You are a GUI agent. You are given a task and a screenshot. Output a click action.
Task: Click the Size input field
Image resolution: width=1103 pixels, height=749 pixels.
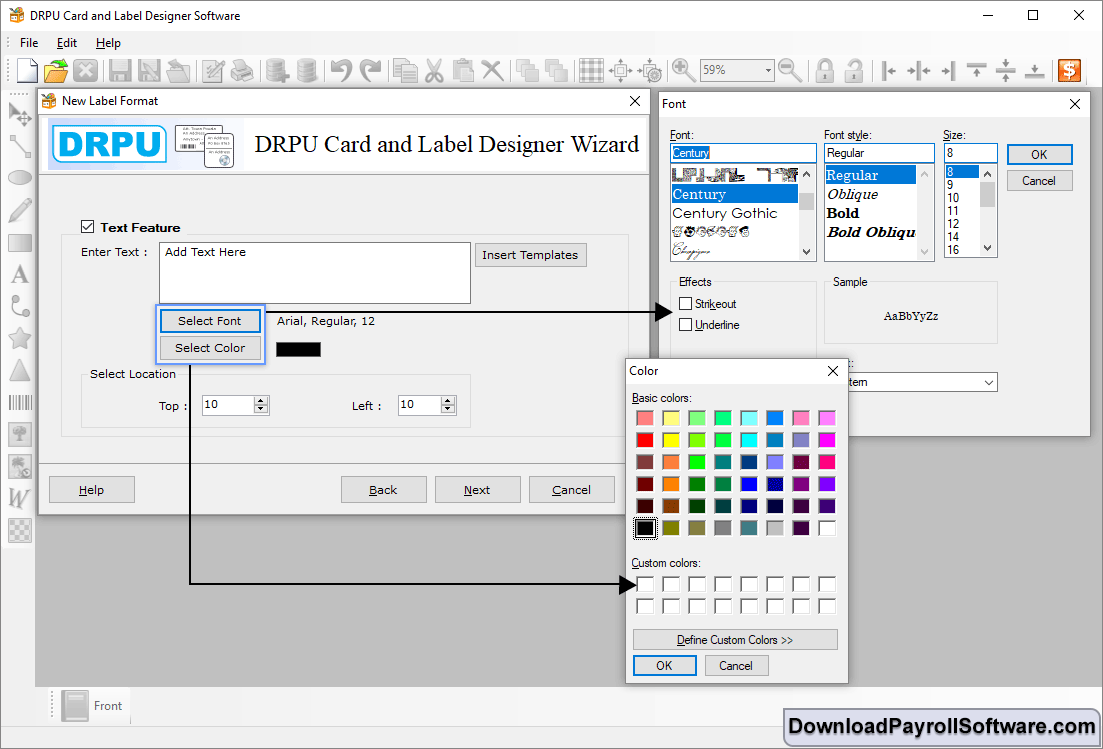[970, 153]
